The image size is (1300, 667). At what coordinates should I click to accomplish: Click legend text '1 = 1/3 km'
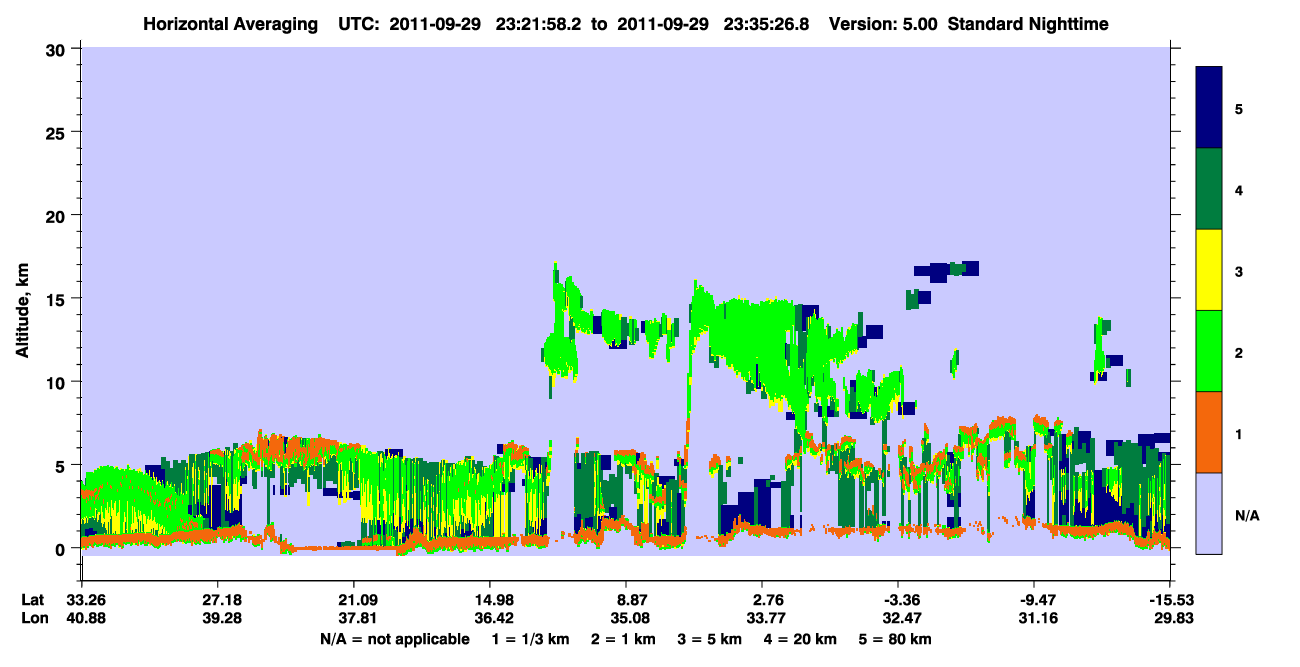[530, 639]
